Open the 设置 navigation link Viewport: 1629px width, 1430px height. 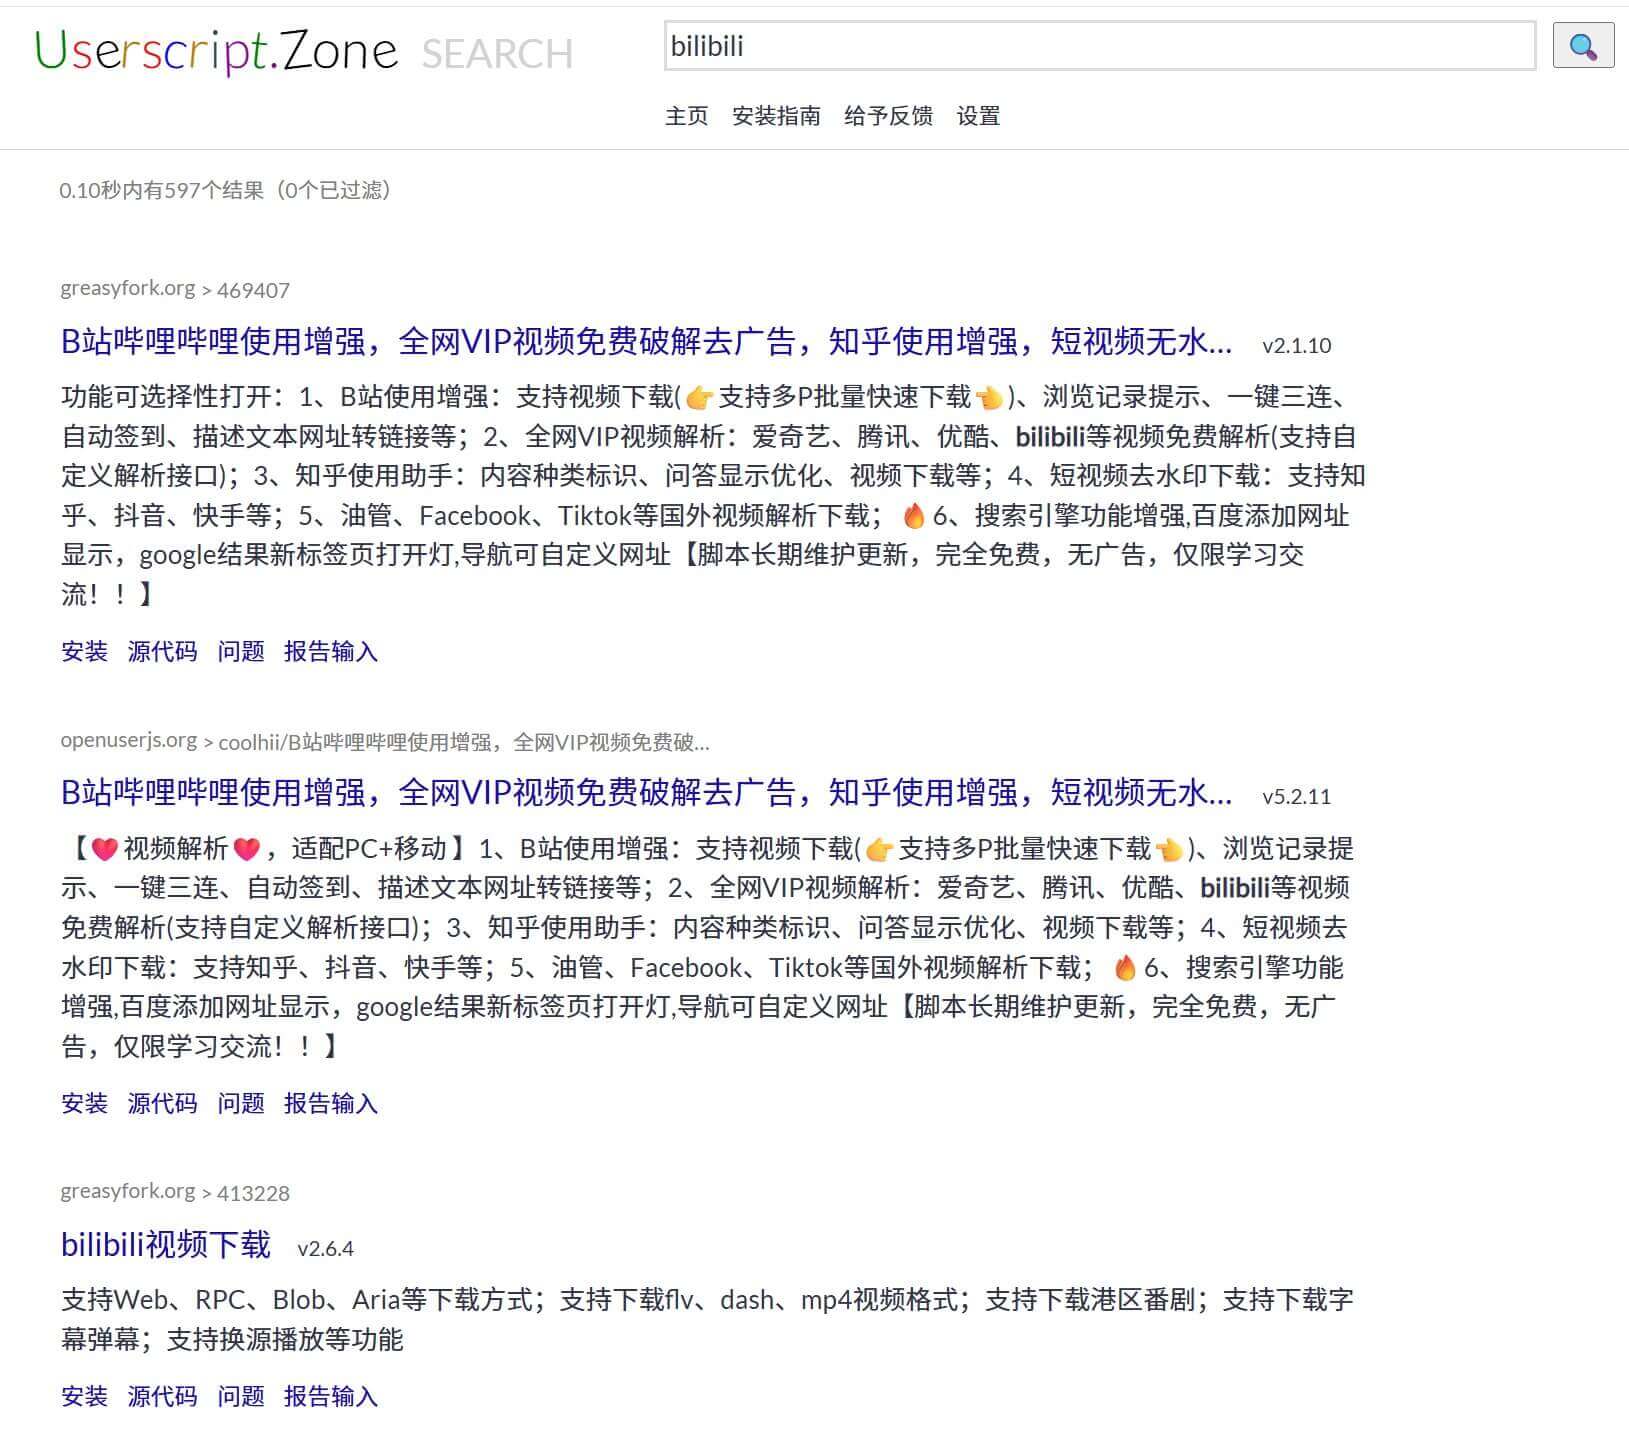[977, 116]
